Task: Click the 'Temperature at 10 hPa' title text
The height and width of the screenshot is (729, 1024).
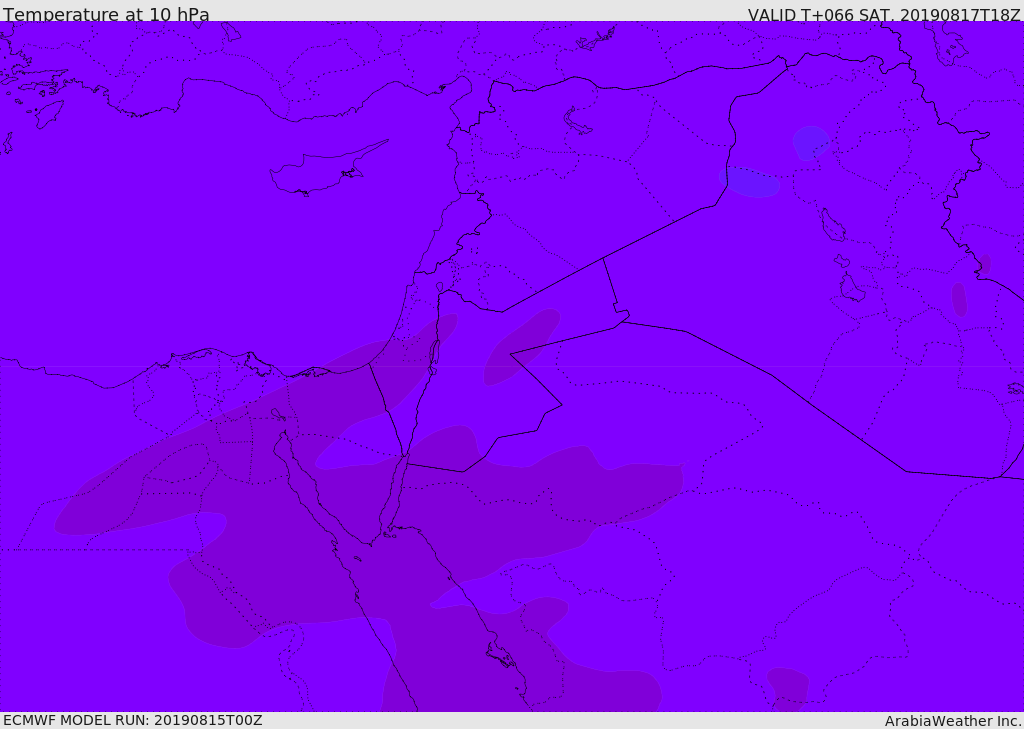Action: 106,14
